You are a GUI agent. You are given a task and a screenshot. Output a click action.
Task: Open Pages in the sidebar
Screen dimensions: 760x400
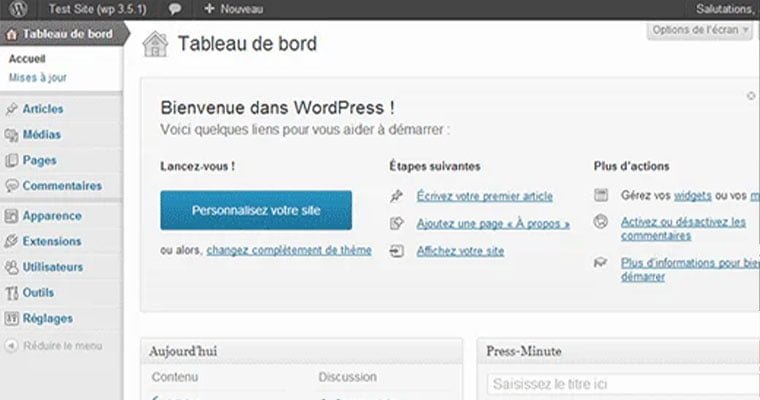coord(39,160)
